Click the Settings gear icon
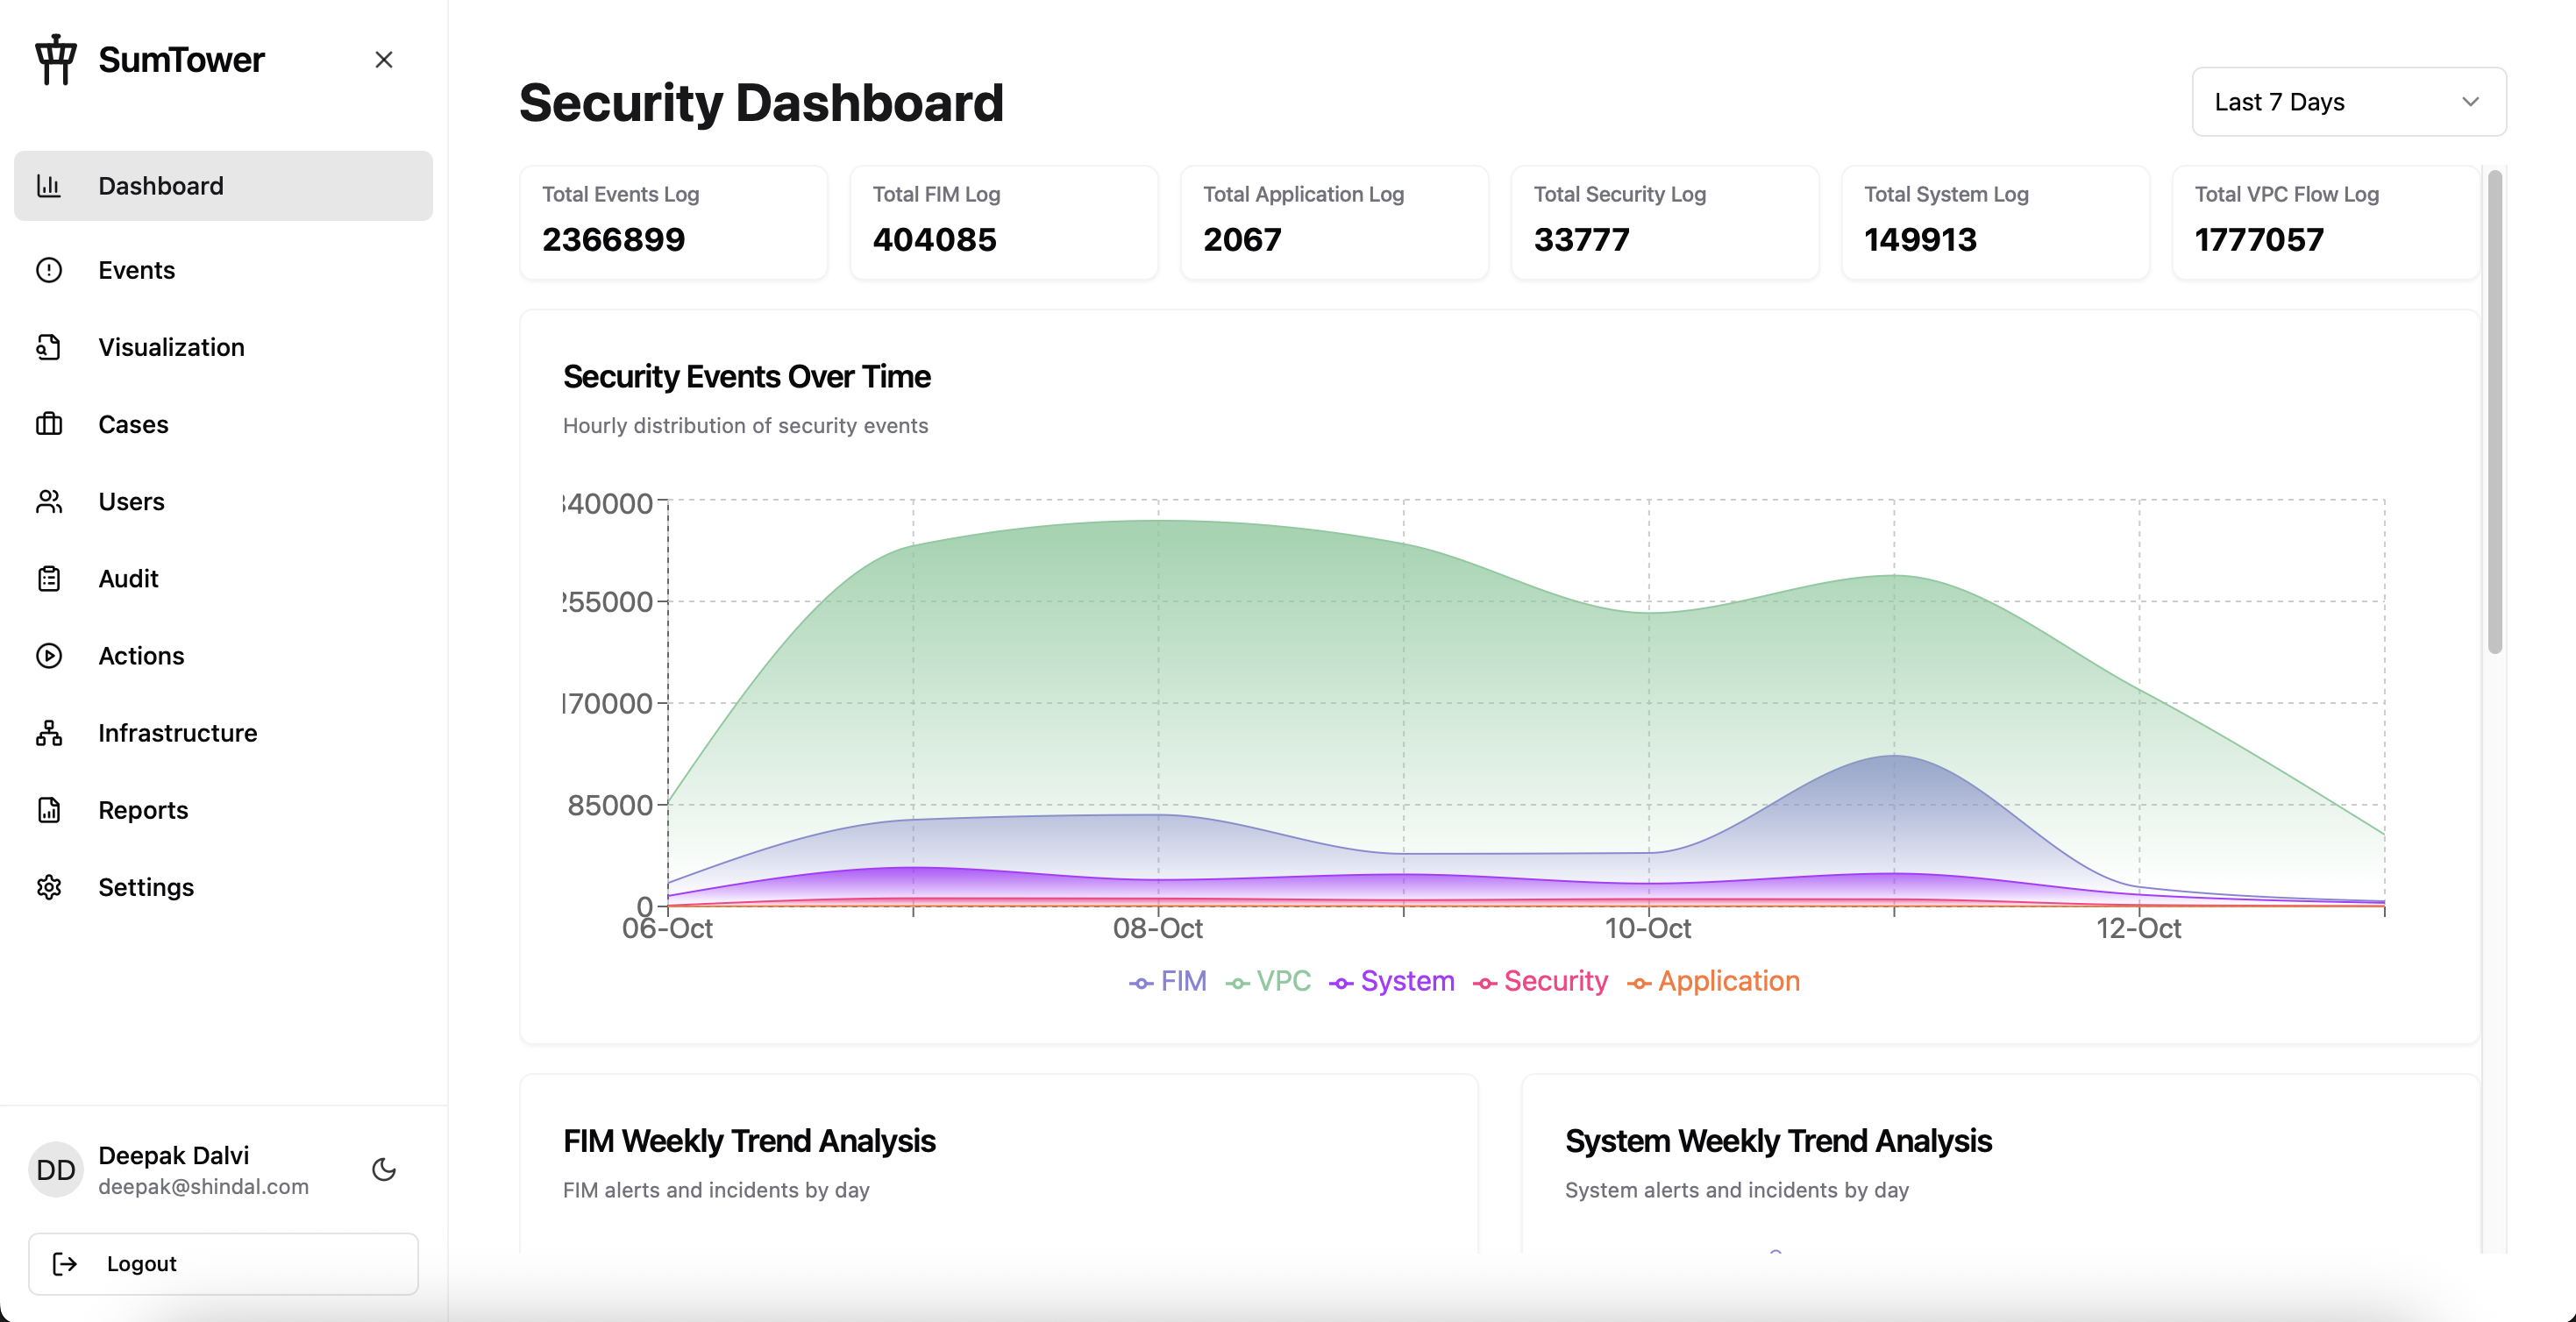This screenshot has height=1322, width=2576. 49,887
